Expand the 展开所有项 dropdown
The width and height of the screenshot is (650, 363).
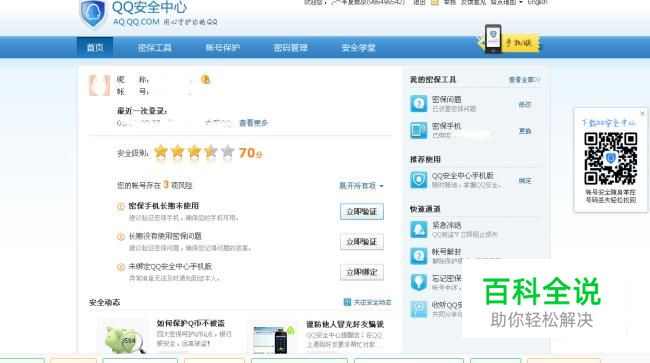[361, 186]
